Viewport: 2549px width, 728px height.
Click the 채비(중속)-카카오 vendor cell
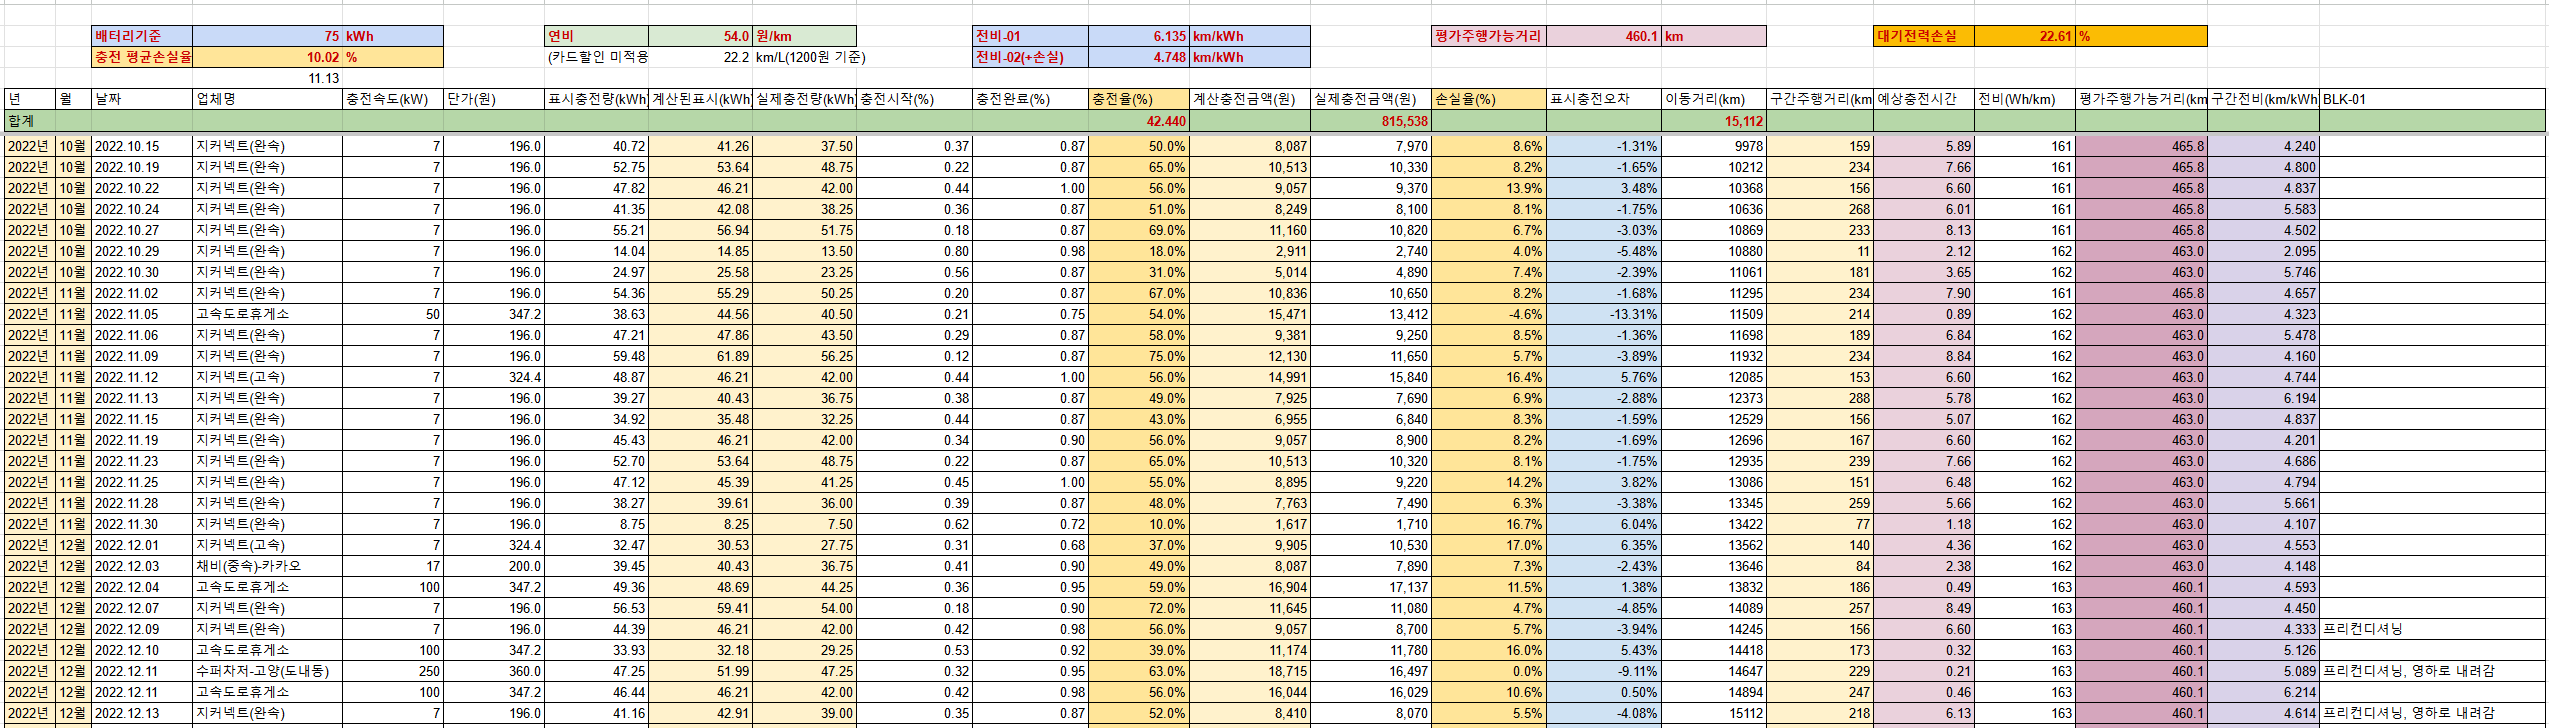tap(267, 566)
